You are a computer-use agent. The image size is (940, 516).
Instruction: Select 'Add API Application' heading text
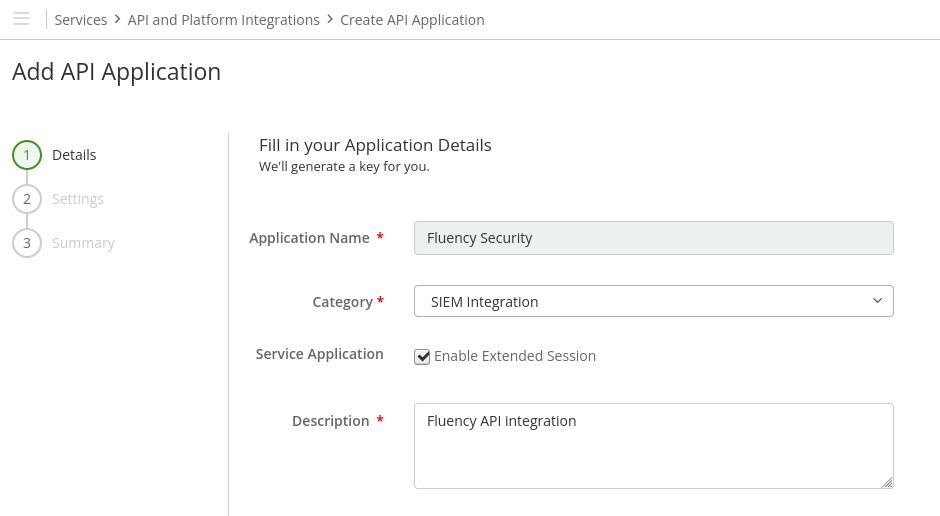(116, 72)
